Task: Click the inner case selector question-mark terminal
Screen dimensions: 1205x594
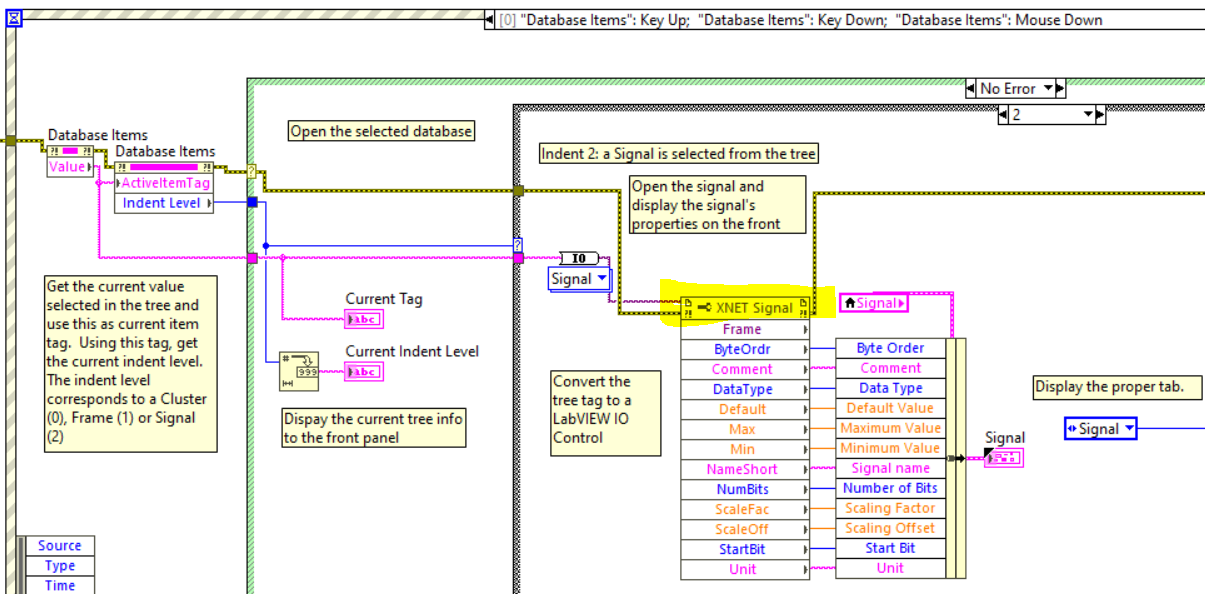Action: [x=517, y=244]
